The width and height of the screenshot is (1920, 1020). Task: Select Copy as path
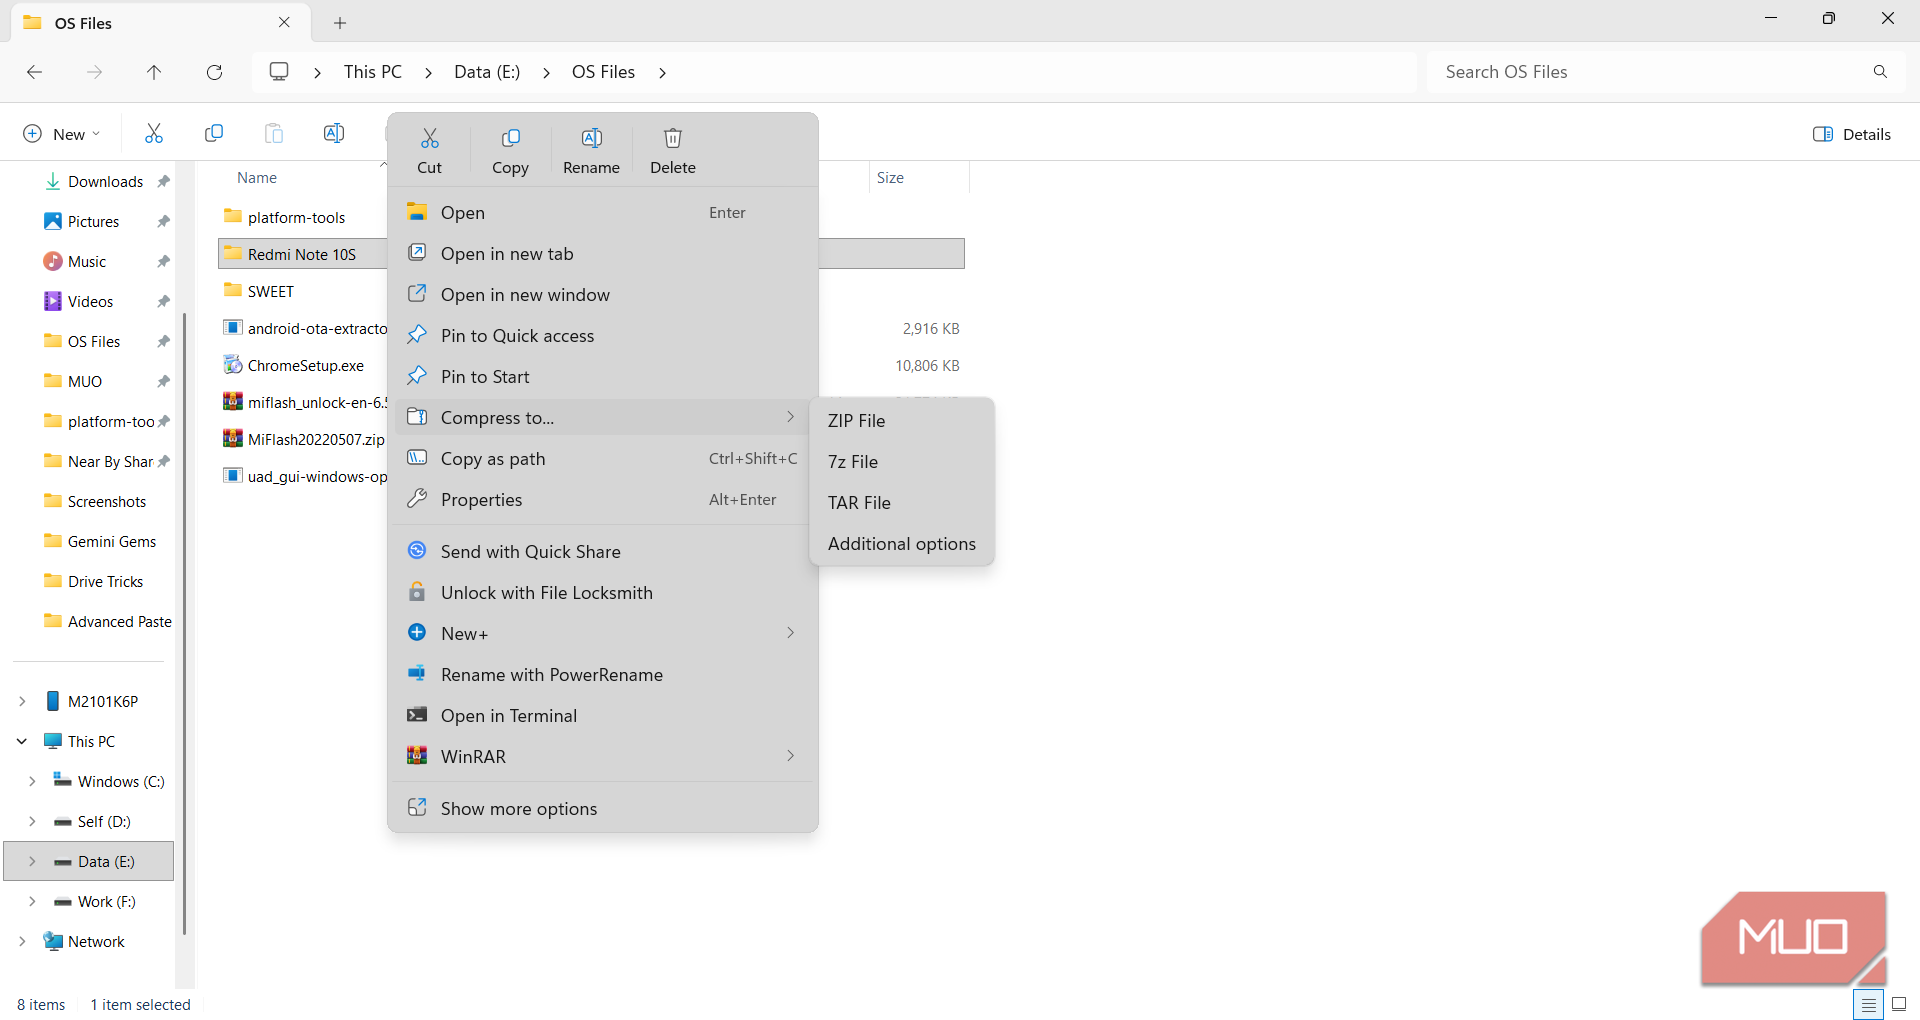point(602,459)
